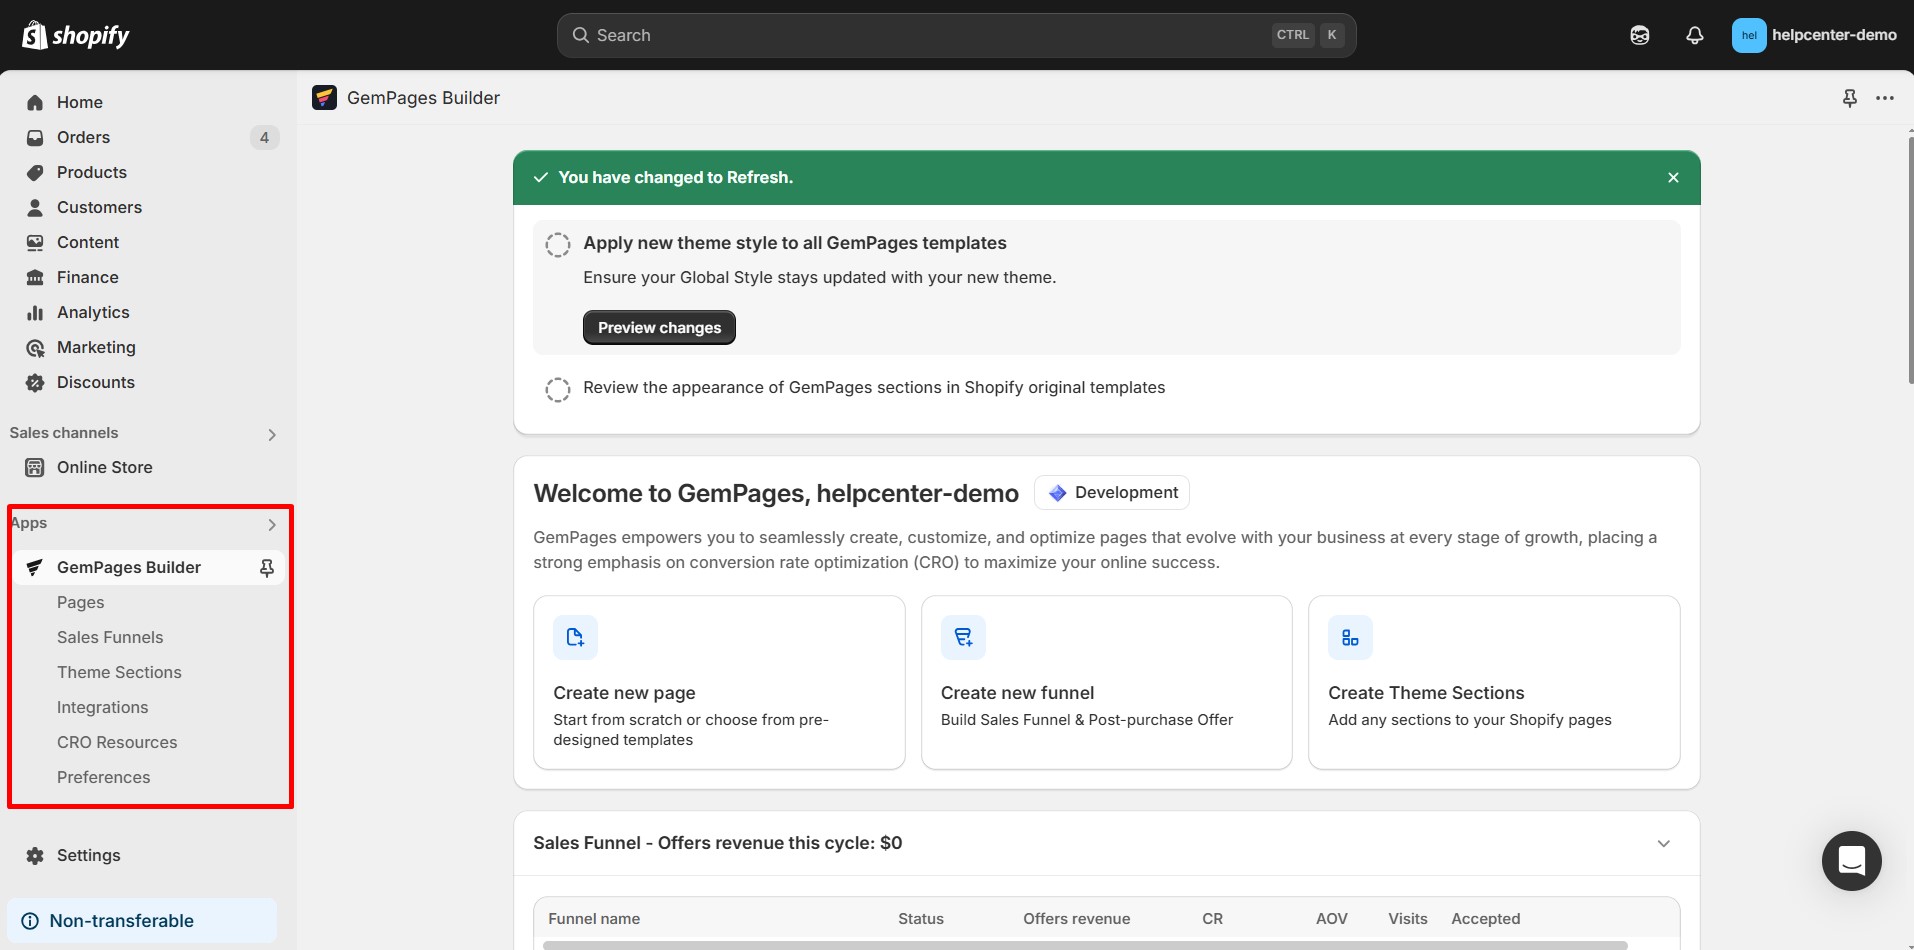Image resolution: width=1914 pixels, height=950 pixels.
Task: Click the pin icon in app header
Action: (x=1849, y=98)
